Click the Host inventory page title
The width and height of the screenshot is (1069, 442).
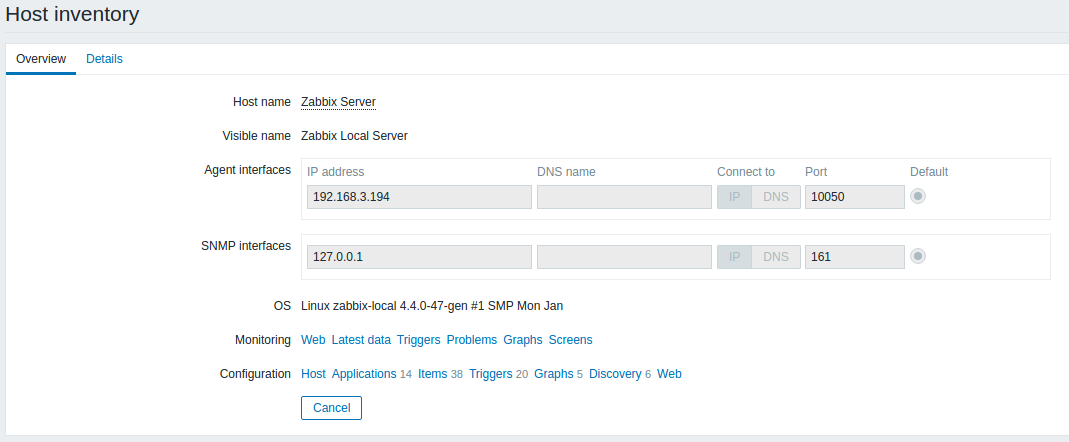coord(72,14)
